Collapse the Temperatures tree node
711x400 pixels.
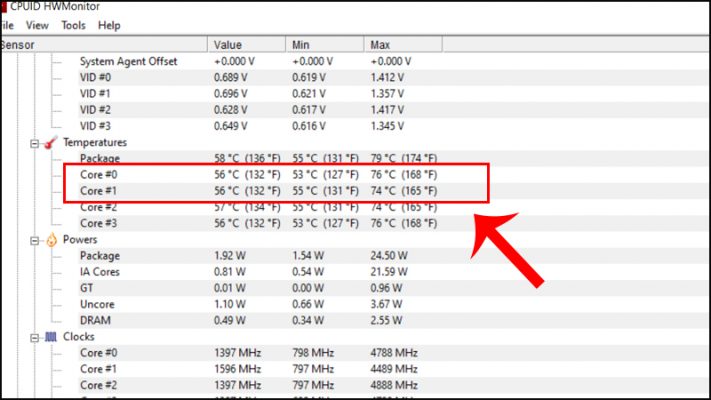pos(34,143)
